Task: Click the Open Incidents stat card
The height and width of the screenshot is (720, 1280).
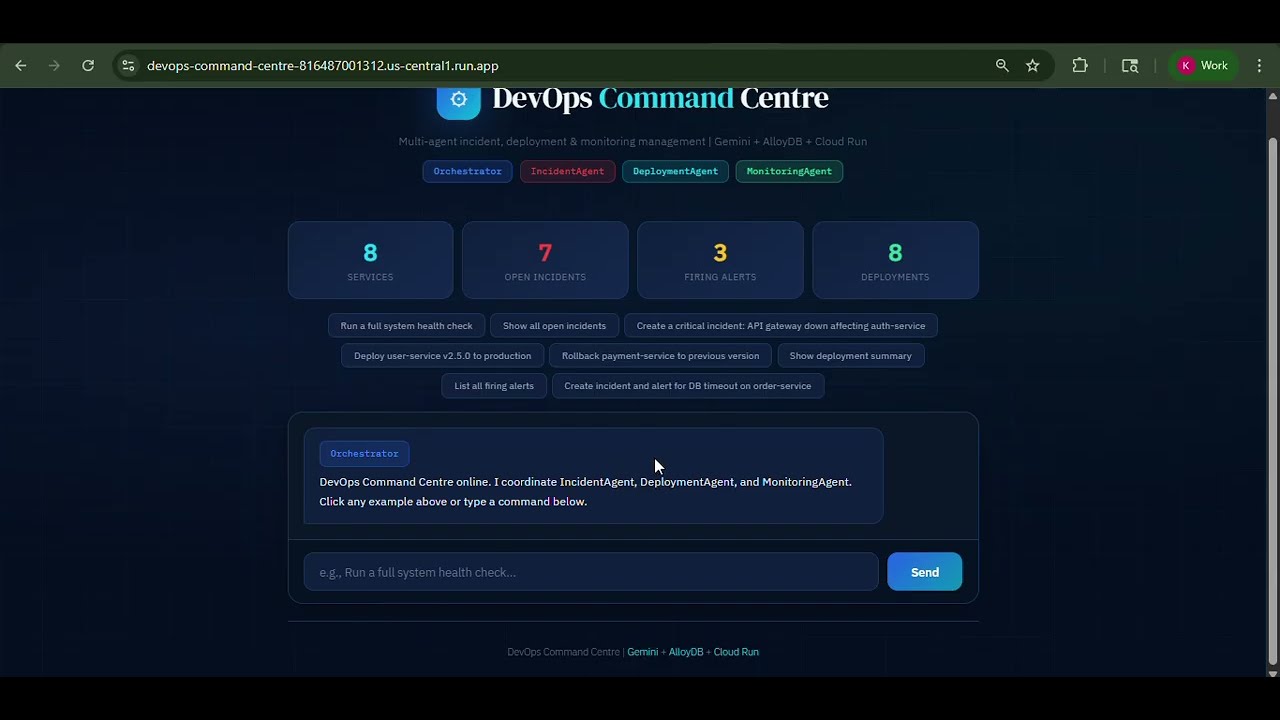Action: tap(545, 260)
